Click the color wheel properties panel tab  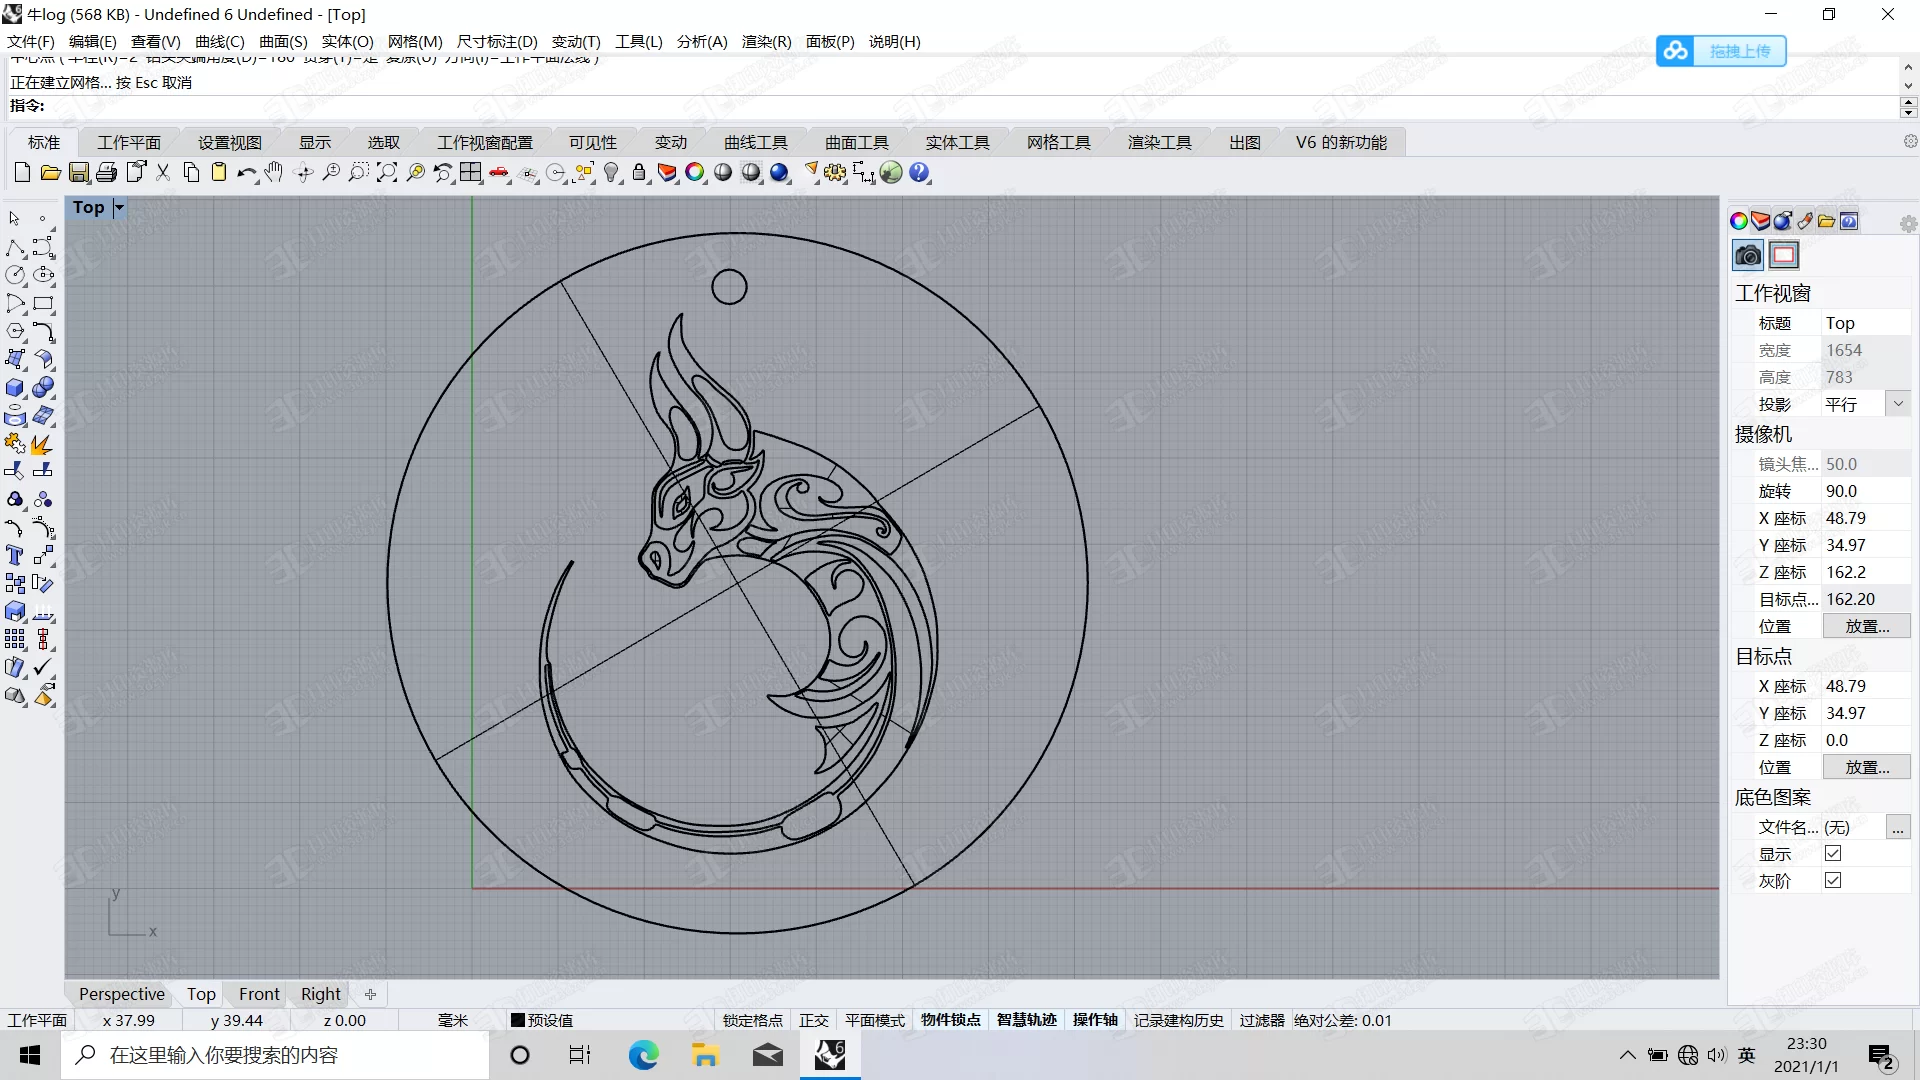point(1739,221)
